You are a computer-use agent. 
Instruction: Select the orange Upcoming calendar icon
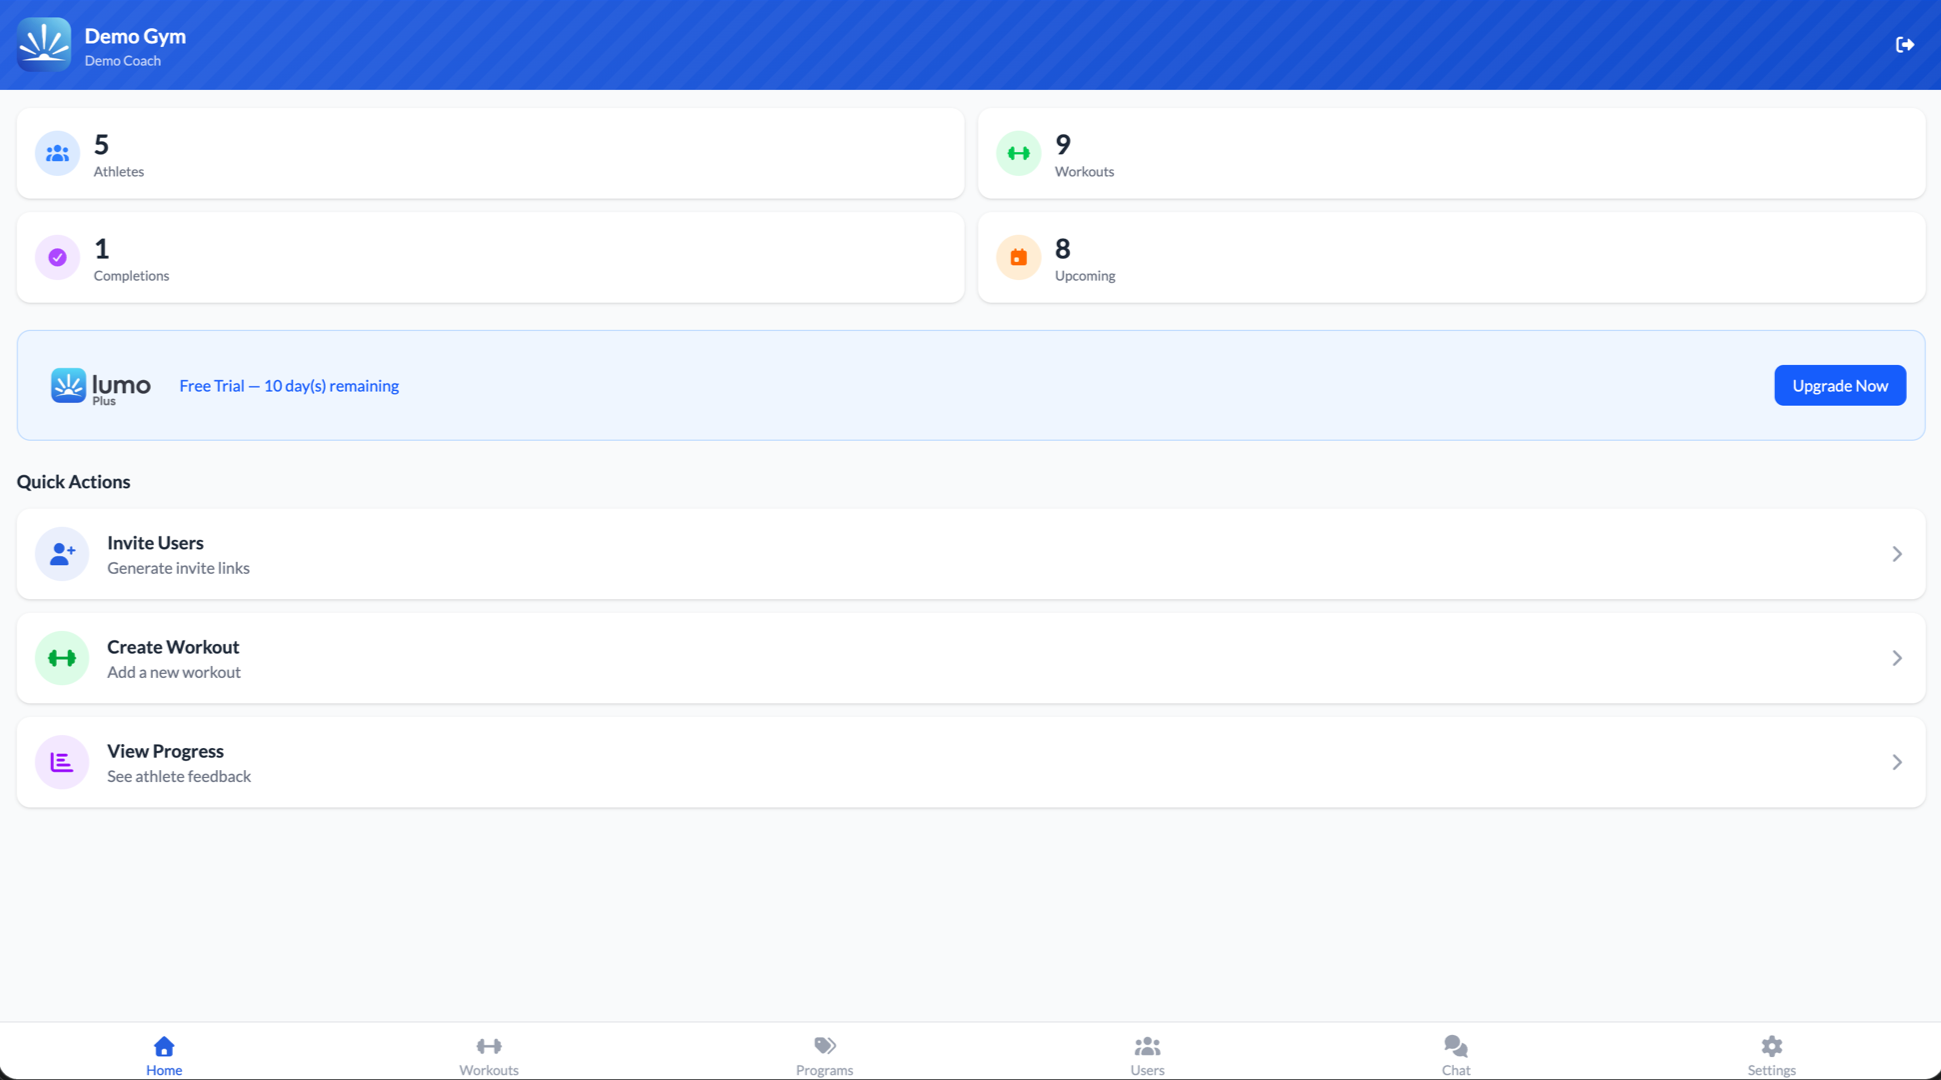pyautogui.click(x=1017, y=257)
